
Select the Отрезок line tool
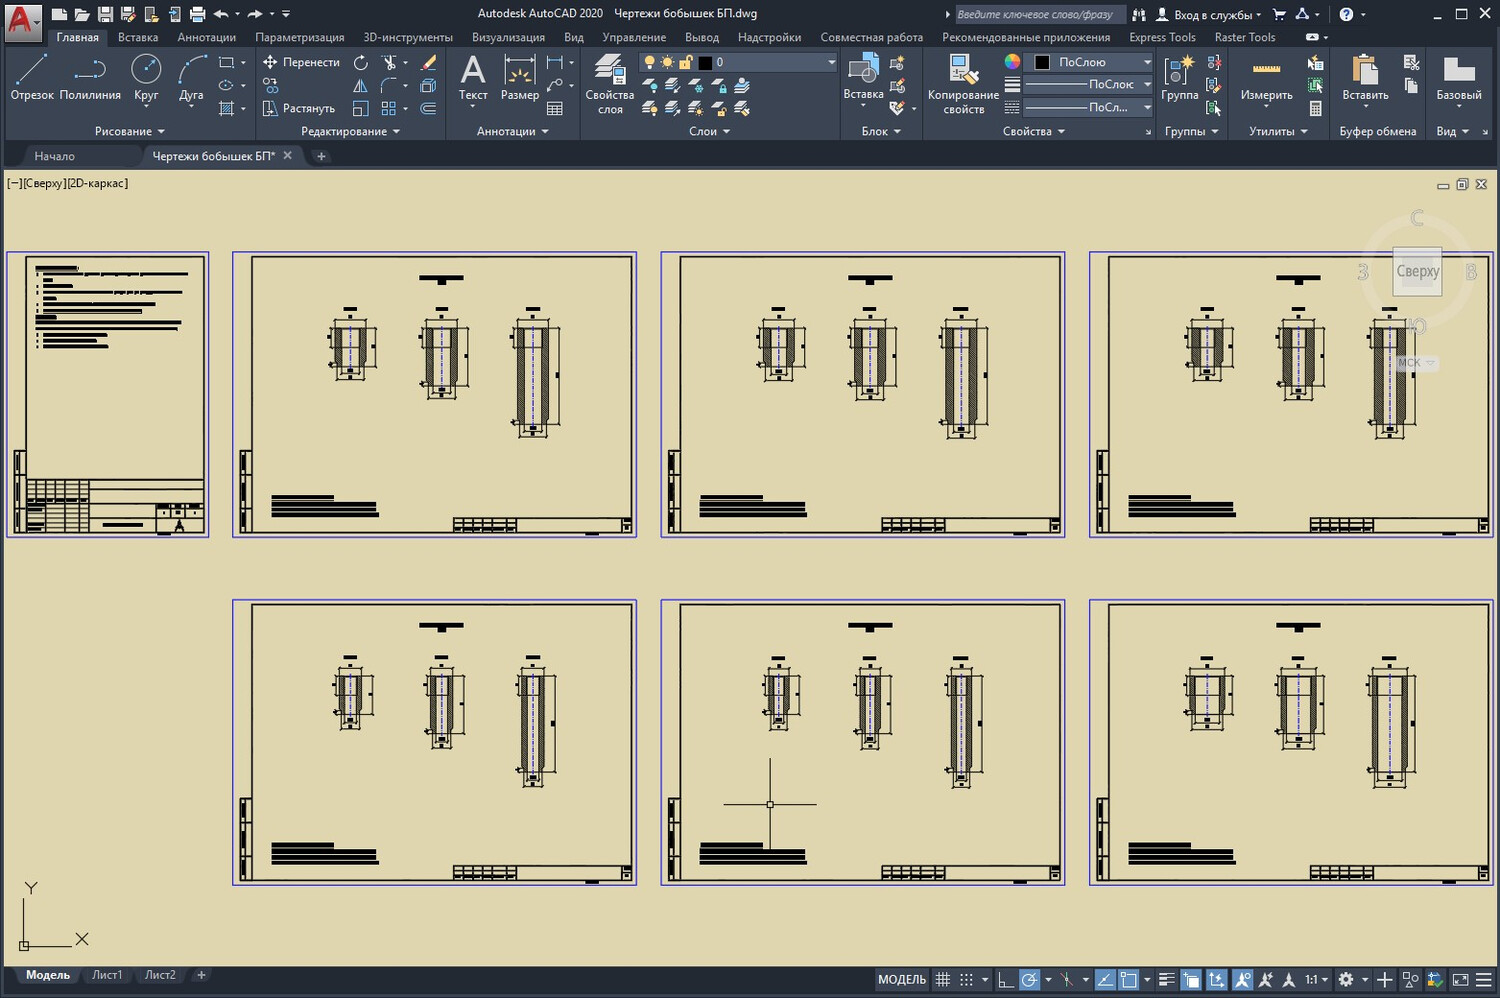pyautogui.click(x=31, y=77)
